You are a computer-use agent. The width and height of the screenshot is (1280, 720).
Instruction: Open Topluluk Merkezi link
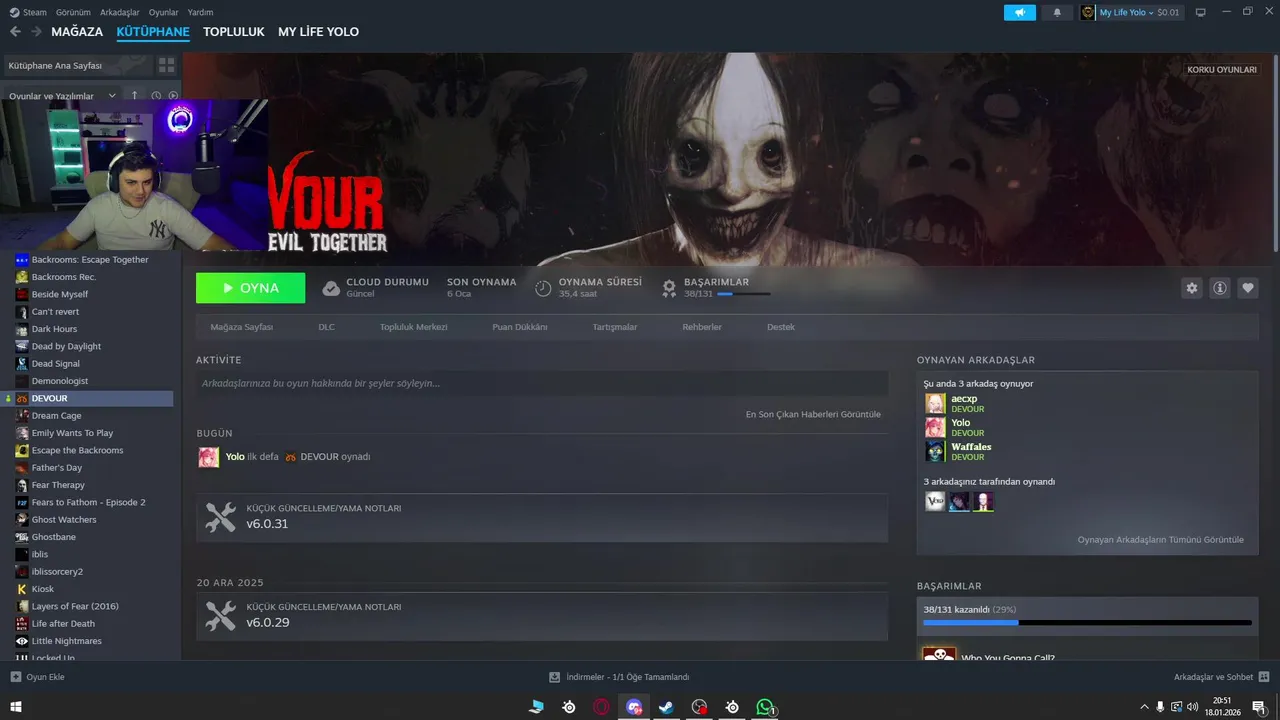[x=414, y=327]
